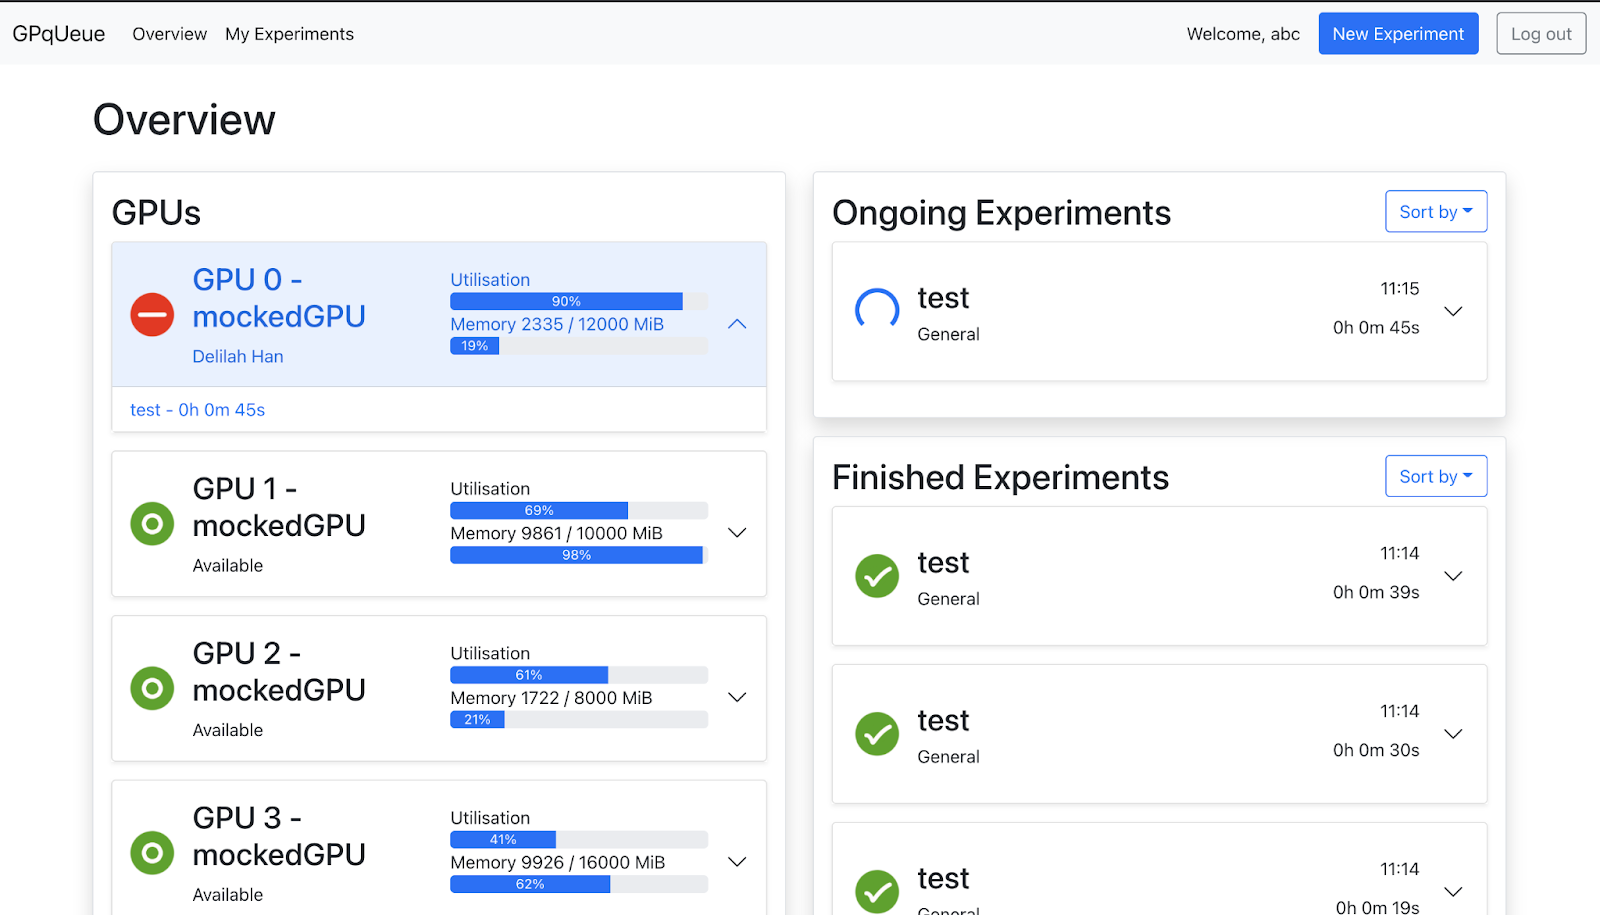The width and height of the screenshot is (1600, 915).
Task: Open the 'test - 0h 0m 45s' running job link
Action: coord(197,410)
